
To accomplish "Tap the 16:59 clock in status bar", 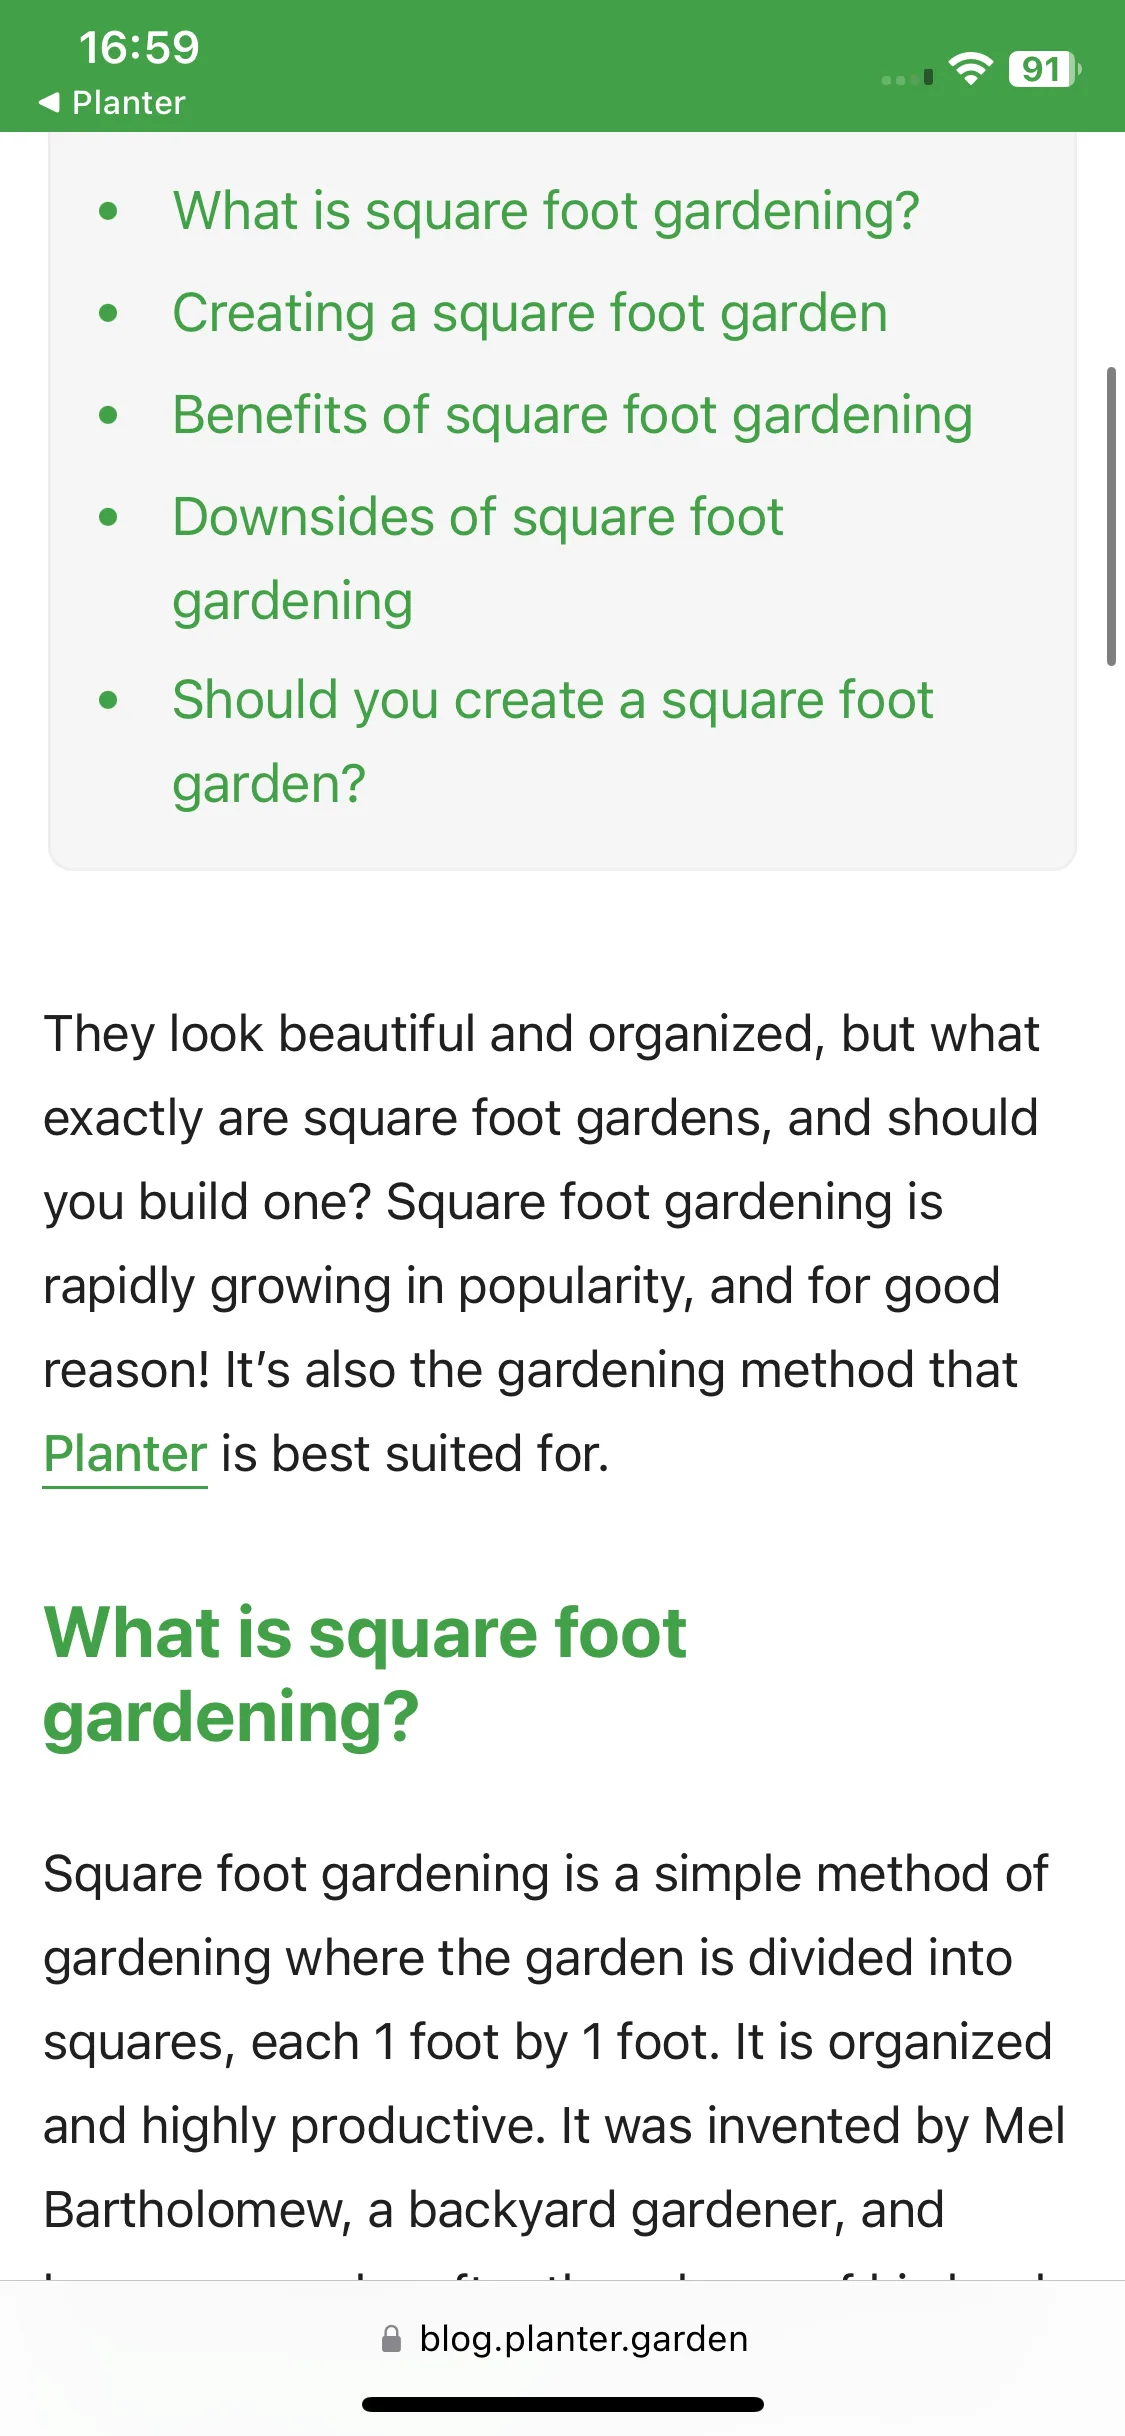I will tap(139, 47).
